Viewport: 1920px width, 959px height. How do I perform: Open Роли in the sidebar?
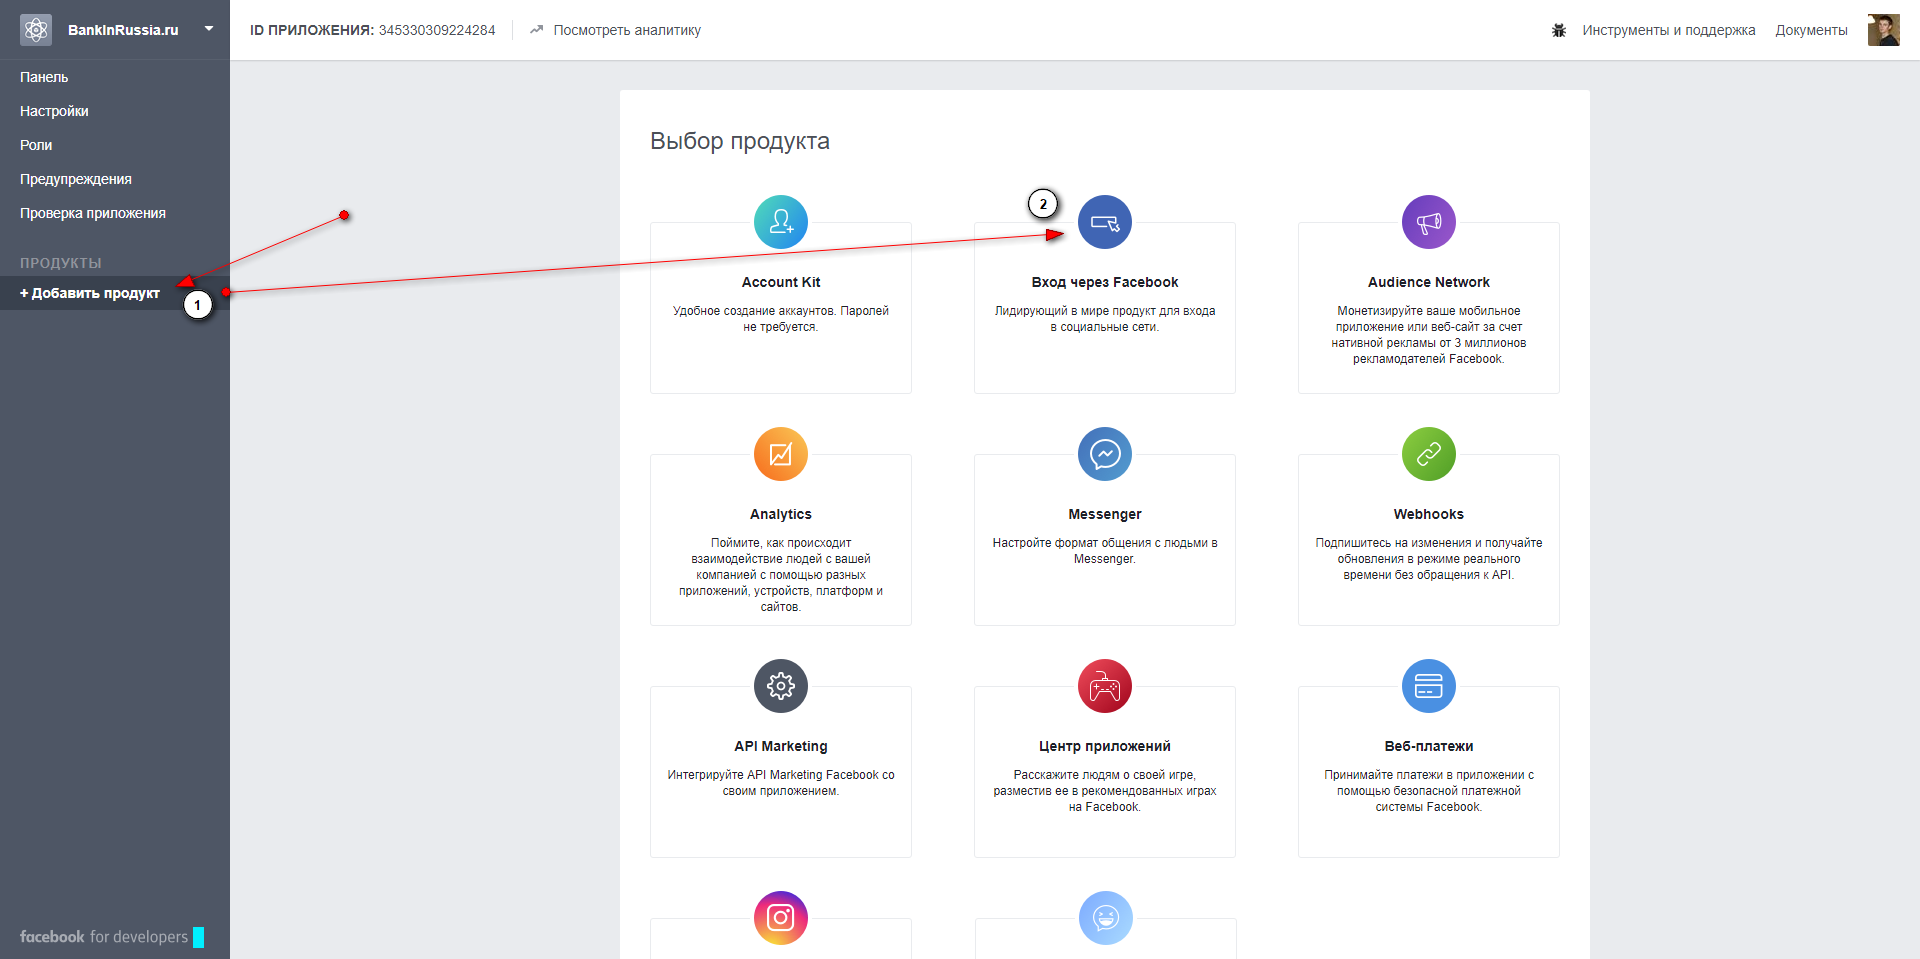coord(36,145)
